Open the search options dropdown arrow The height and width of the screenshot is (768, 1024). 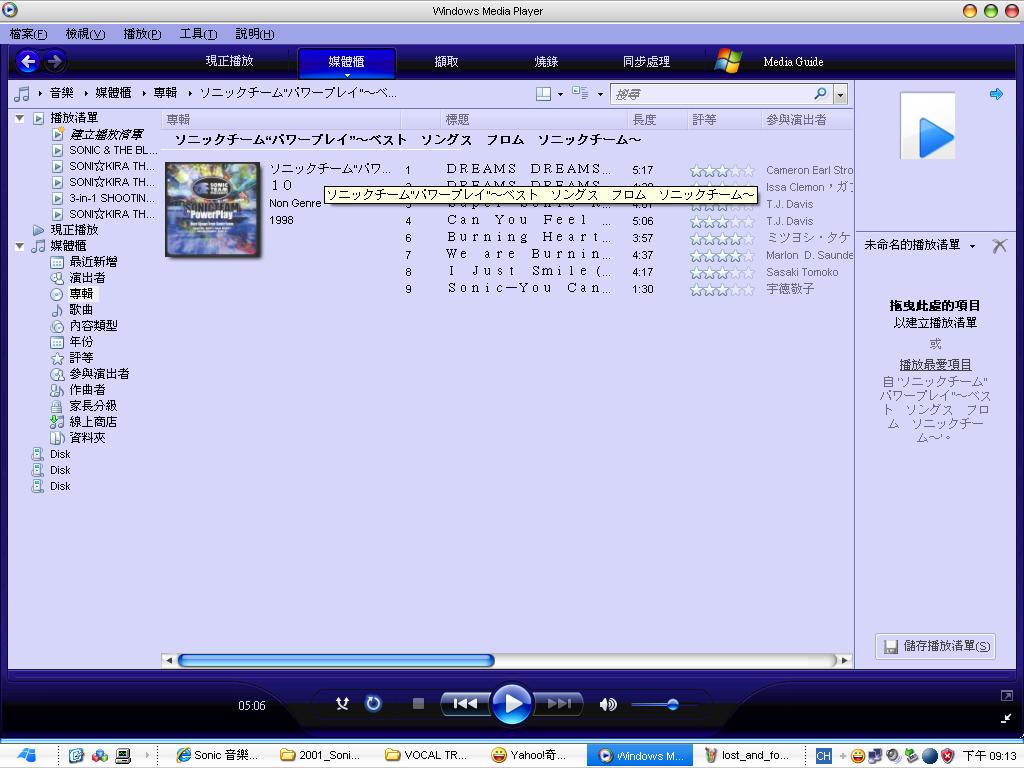840,92
